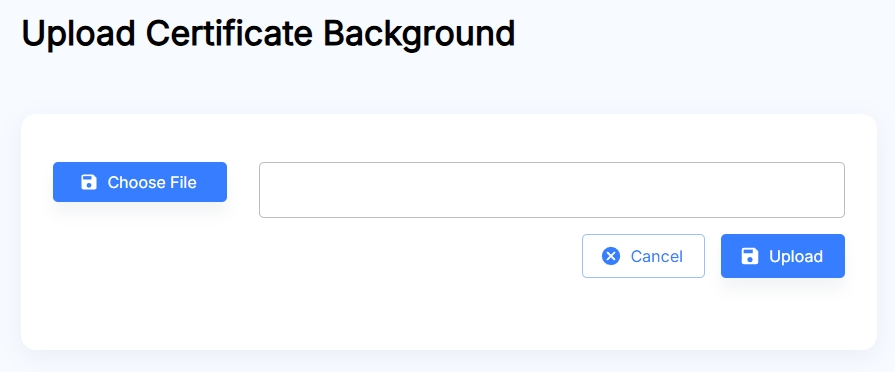Click the disk icon on Choose File
The width and height of the screenshot is (895, 372).
tap(88, 182)
